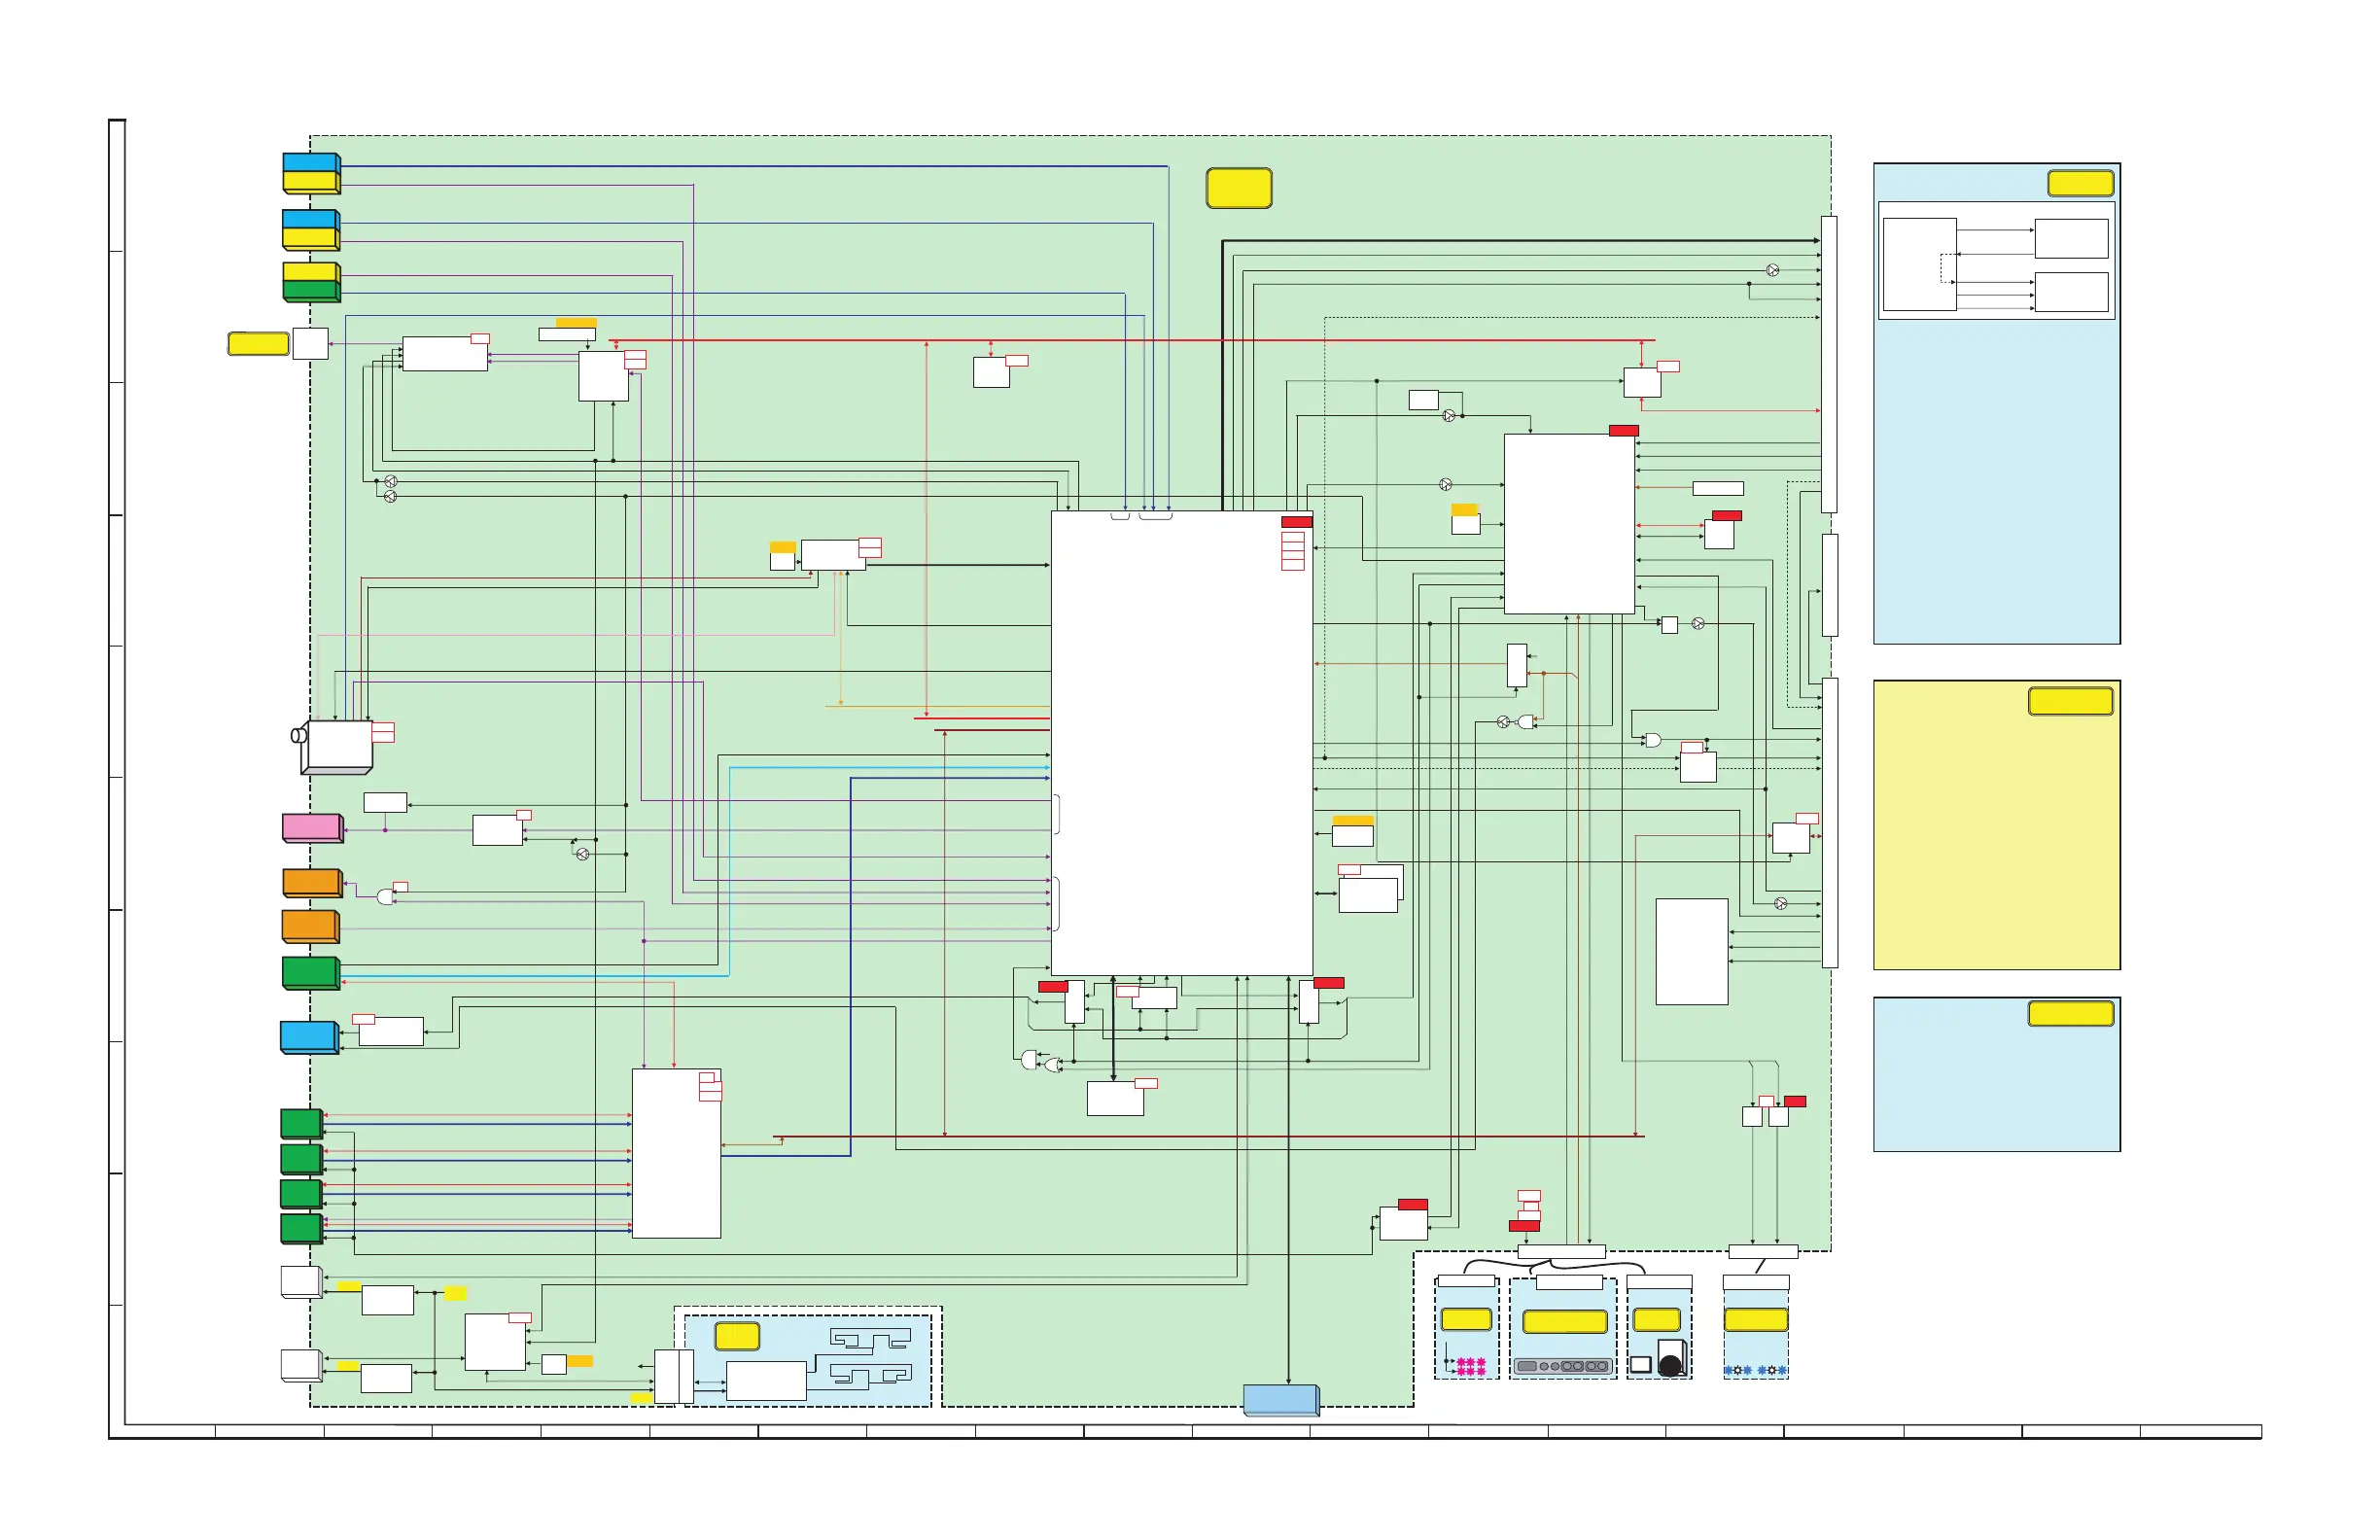Click the AND gate beside orange connector
The width and height of the screenshot is (2380, 1540).
click(385, 897)
